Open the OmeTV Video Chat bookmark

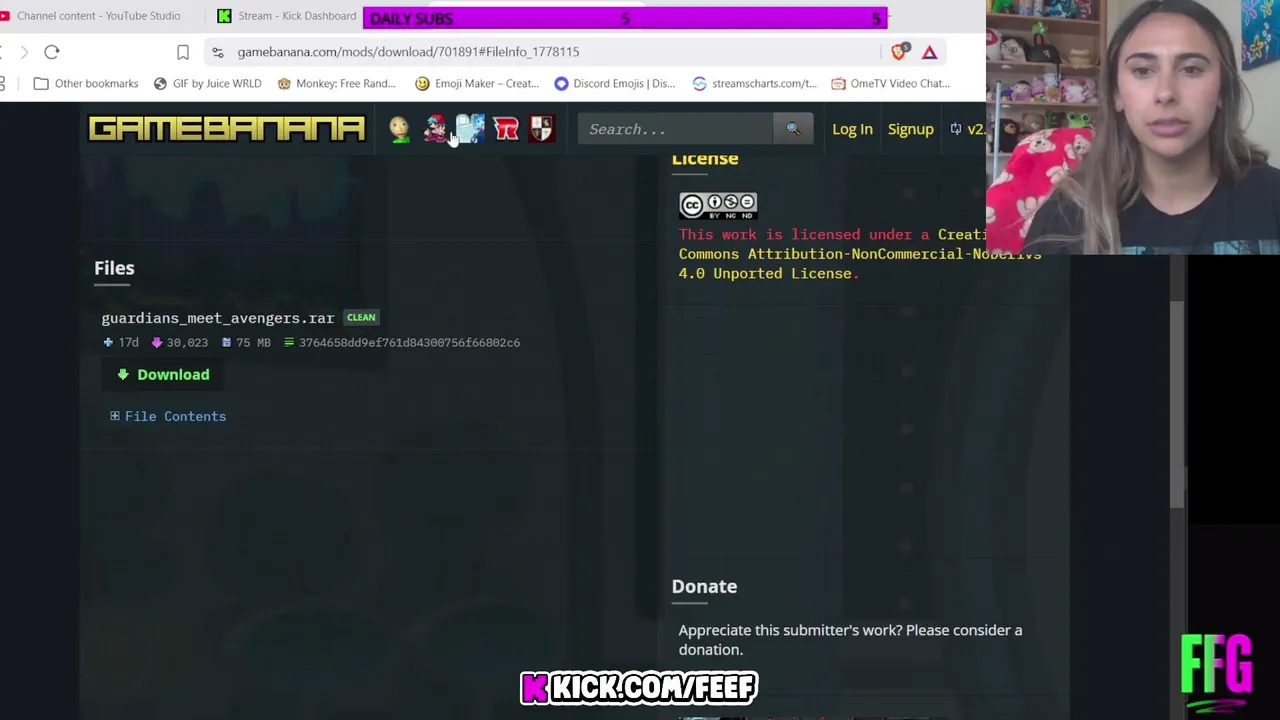pos(890,83)
